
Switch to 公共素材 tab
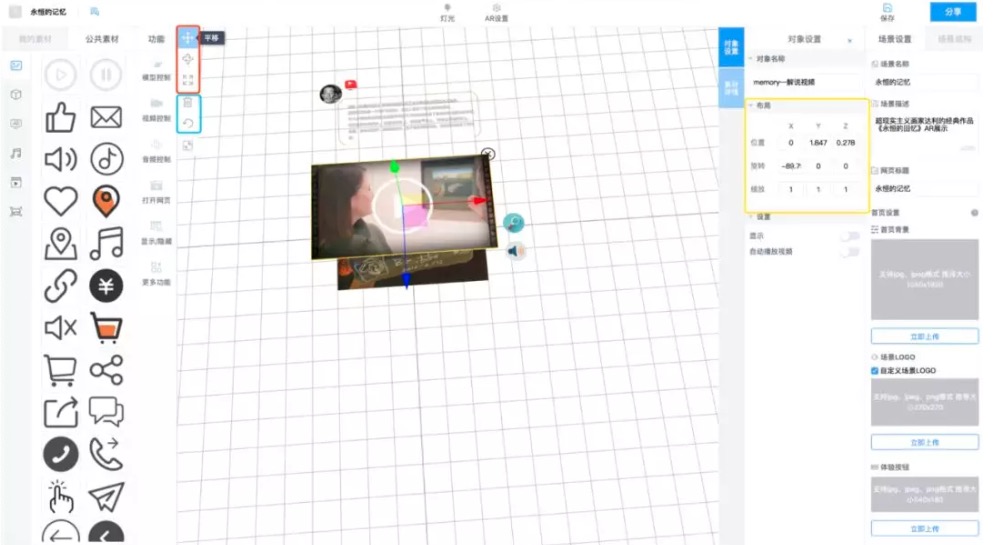point(102,39)
